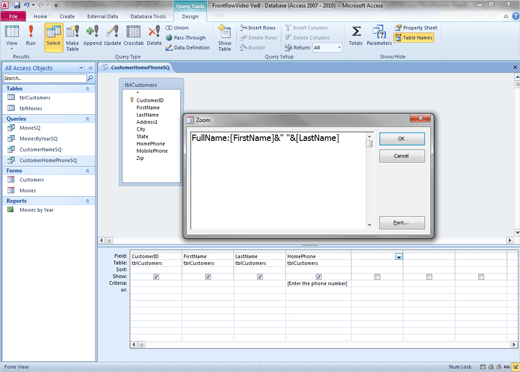Click the navigation search magnifier icon
The image size is (520, 372).
click(x=90, y=78)
